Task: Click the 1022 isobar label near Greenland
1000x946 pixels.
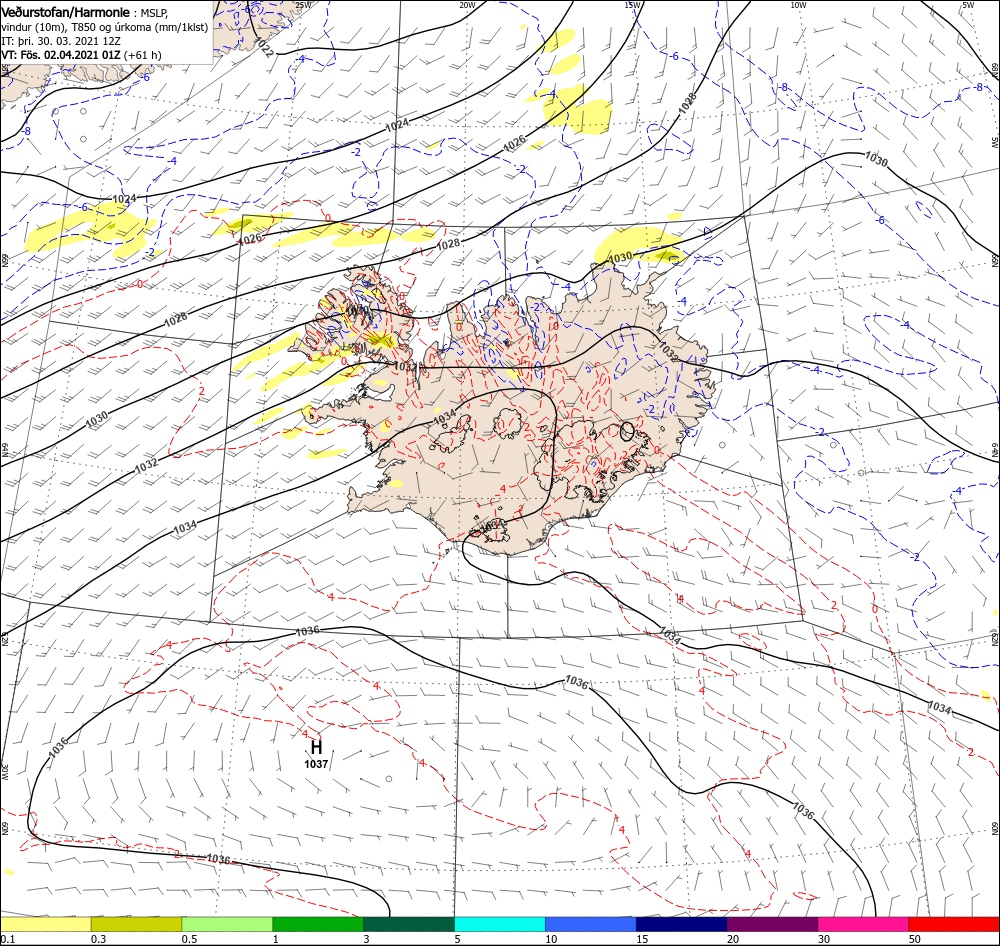Action: tap(264, 47)
